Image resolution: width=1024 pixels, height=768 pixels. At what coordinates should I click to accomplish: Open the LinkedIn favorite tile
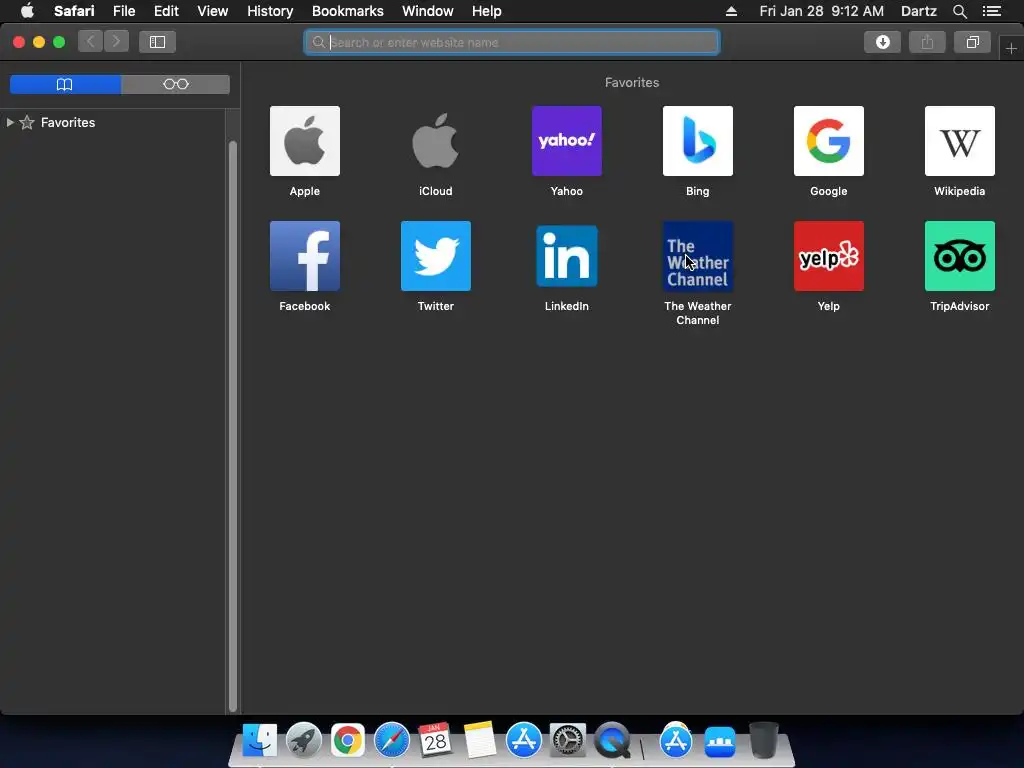click(x=567, y=256)
